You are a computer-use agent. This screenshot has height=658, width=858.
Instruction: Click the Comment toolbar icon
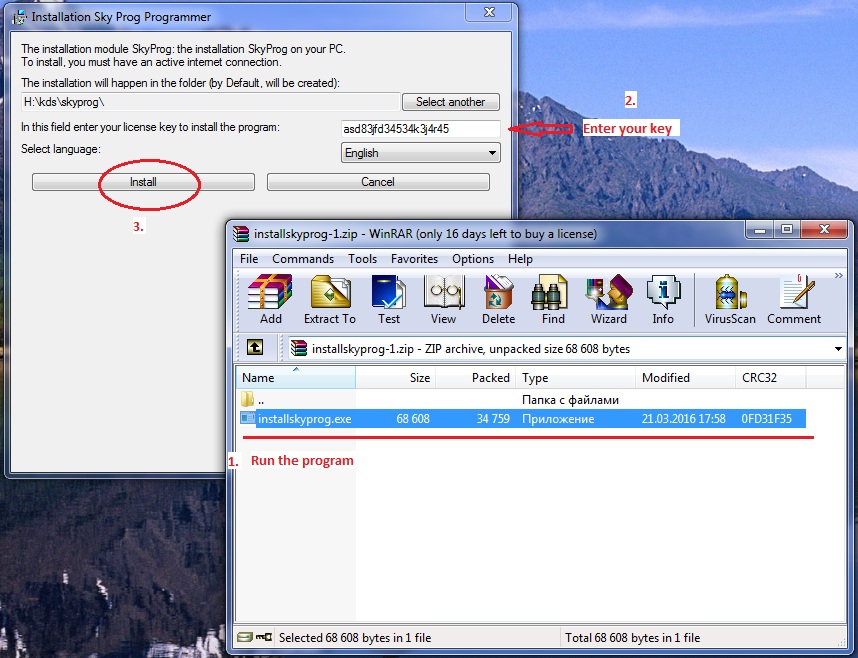coord(797,292)
